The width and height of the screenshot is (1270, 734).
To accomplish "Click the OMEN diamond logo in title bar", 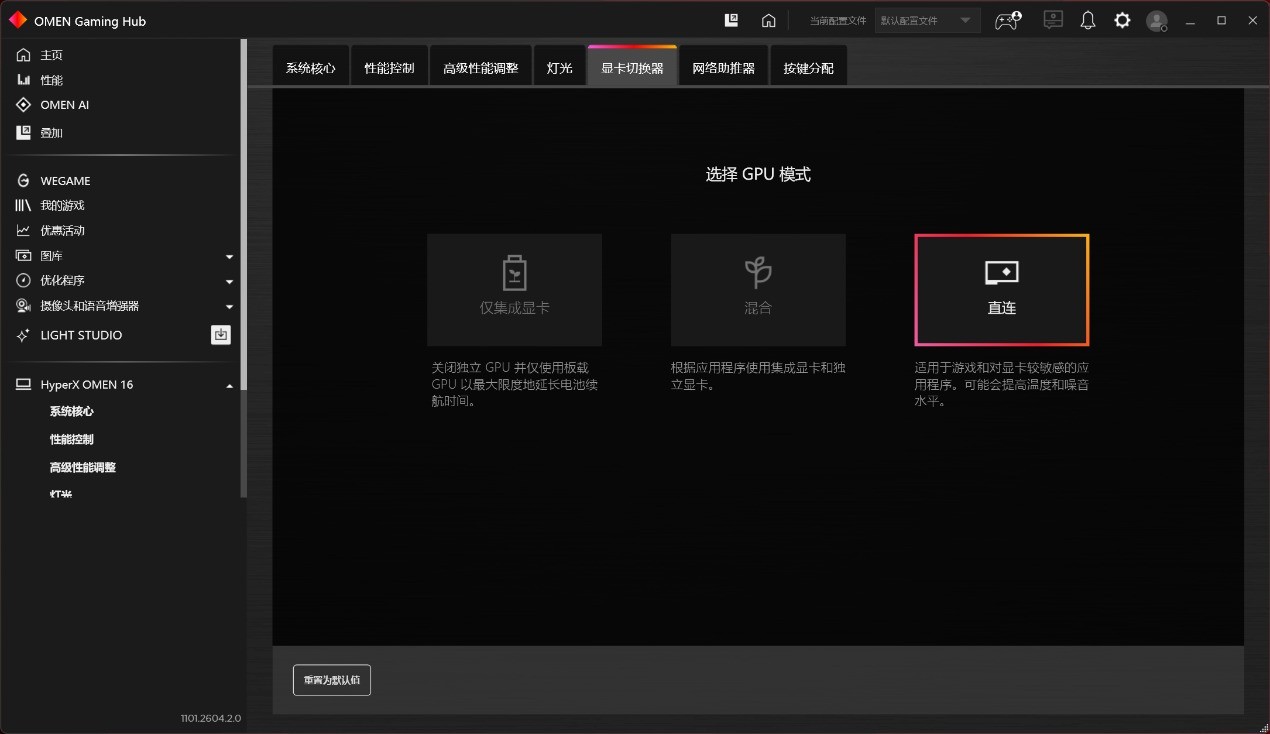I will click(x=17, y=20).
